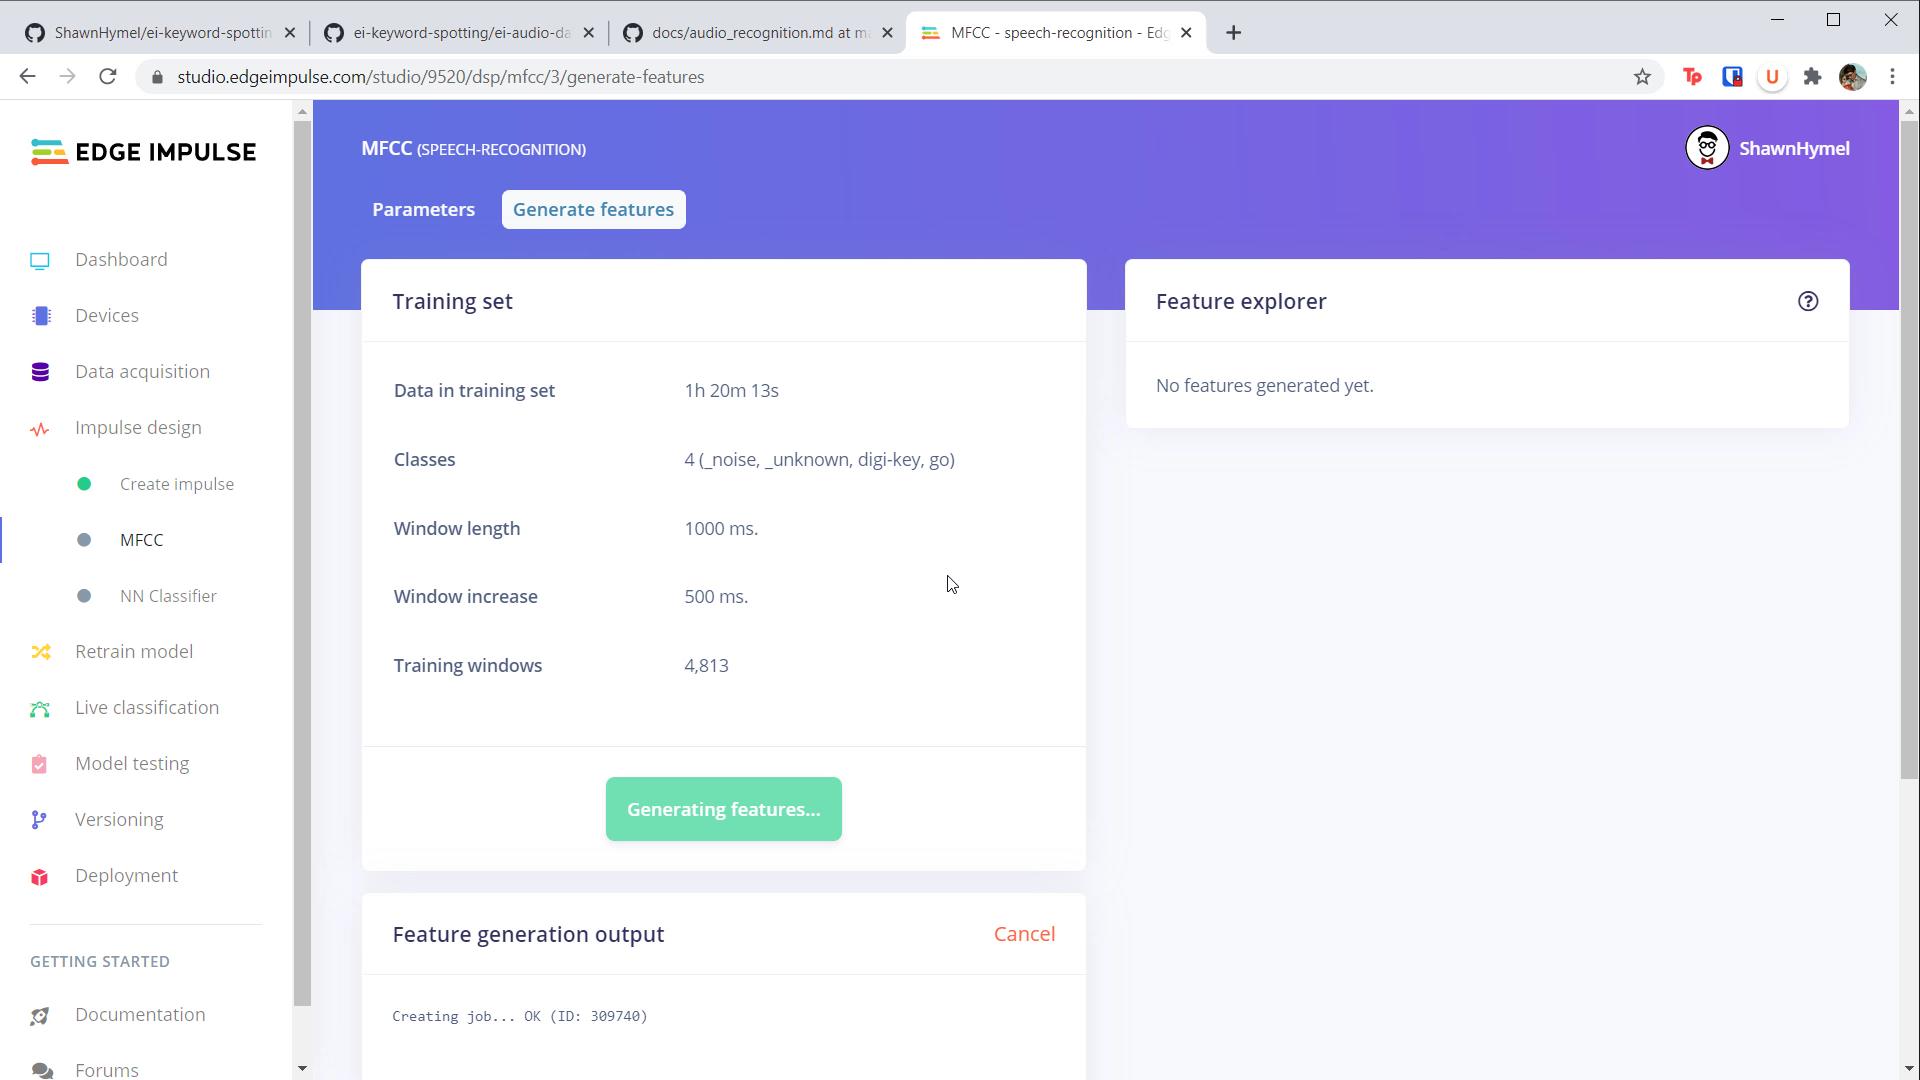Click the Data acquisition sidebar icon
This screenshot has width=1920, height=1080.
[40, 371]
